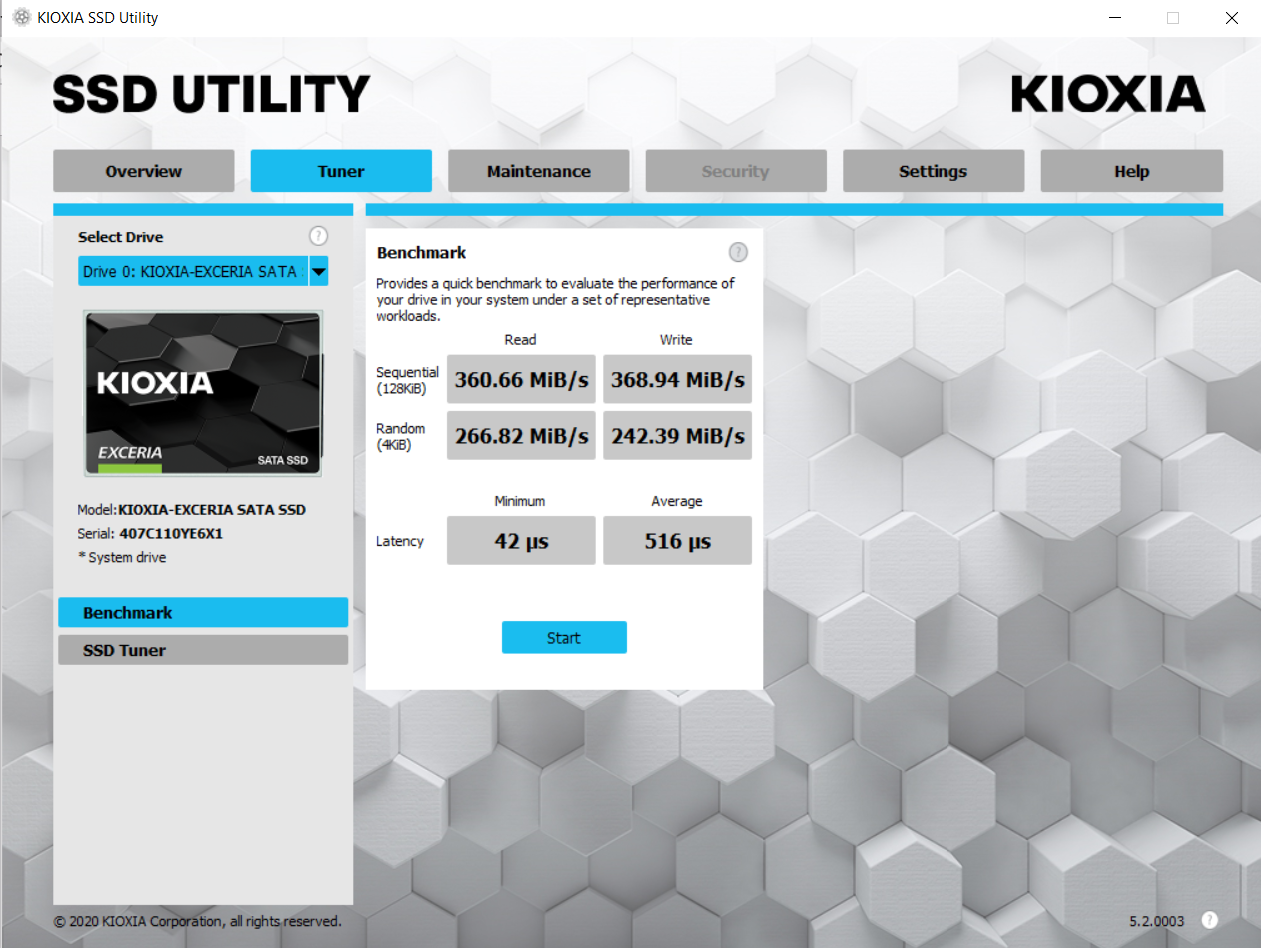Click the KIOXIA SSD Utility title bar icon

[21, 17]
